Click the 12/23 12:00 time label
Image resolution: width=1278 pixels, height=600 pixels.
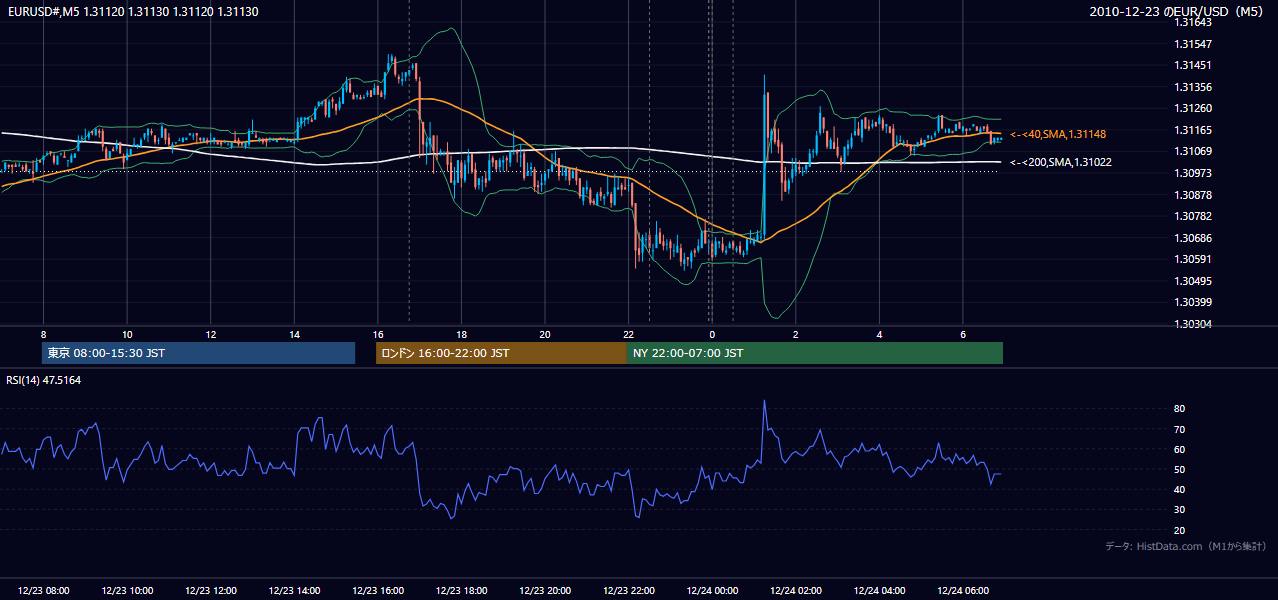point(211,591)
